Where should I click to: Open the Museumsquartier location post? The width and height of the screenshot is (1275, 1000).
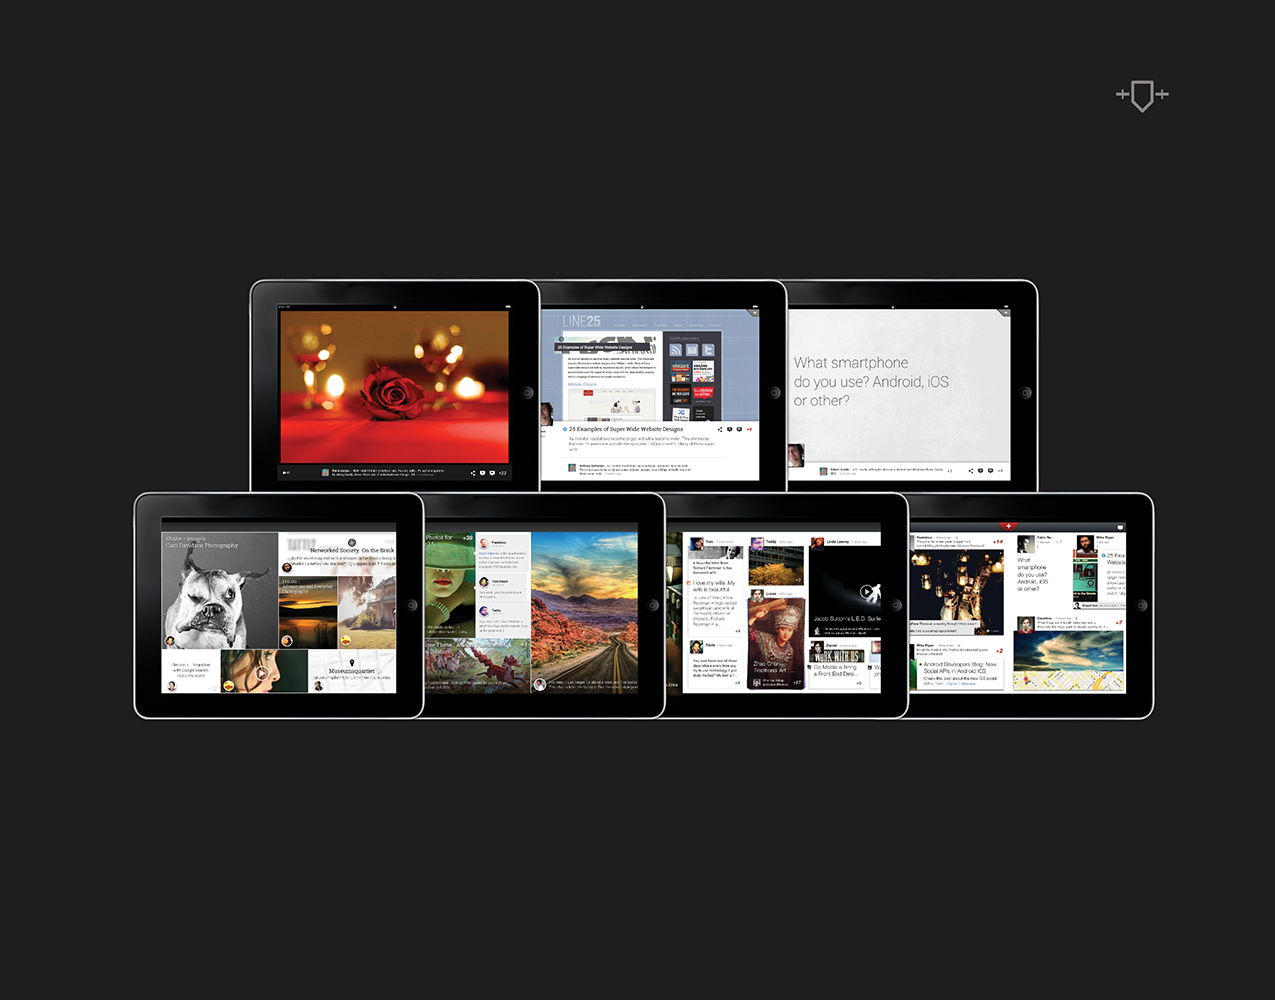click(352, 671)
